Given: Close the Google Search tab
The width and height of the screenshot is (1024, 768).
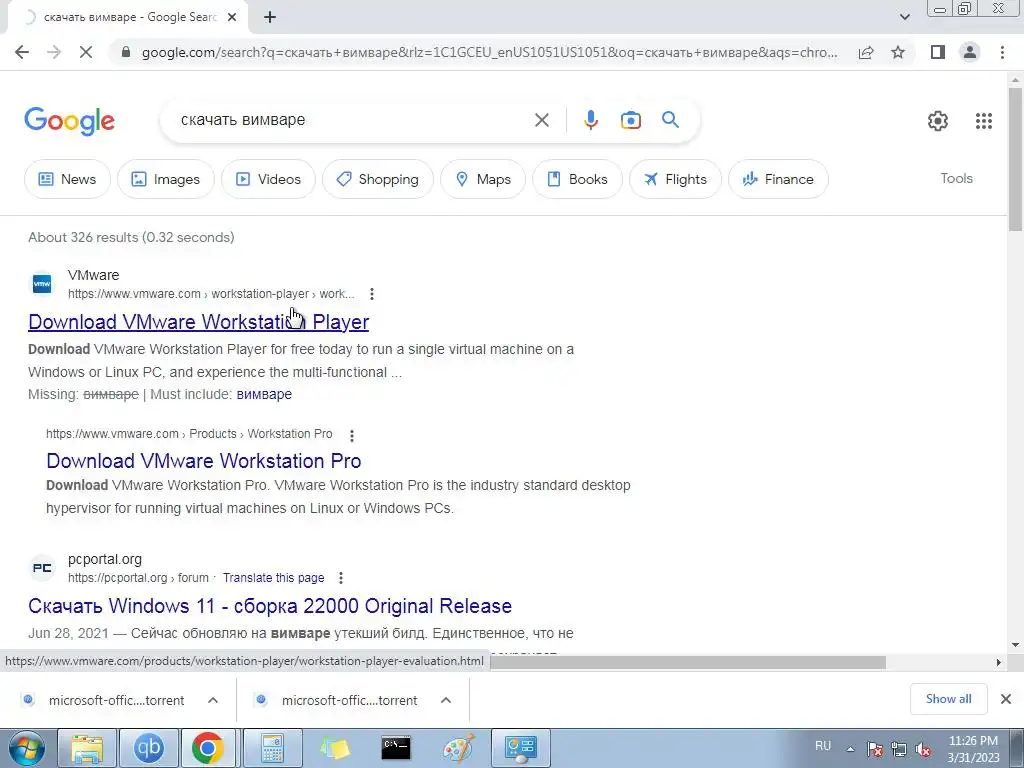Looking at the screenshot, I should (232, 18).
